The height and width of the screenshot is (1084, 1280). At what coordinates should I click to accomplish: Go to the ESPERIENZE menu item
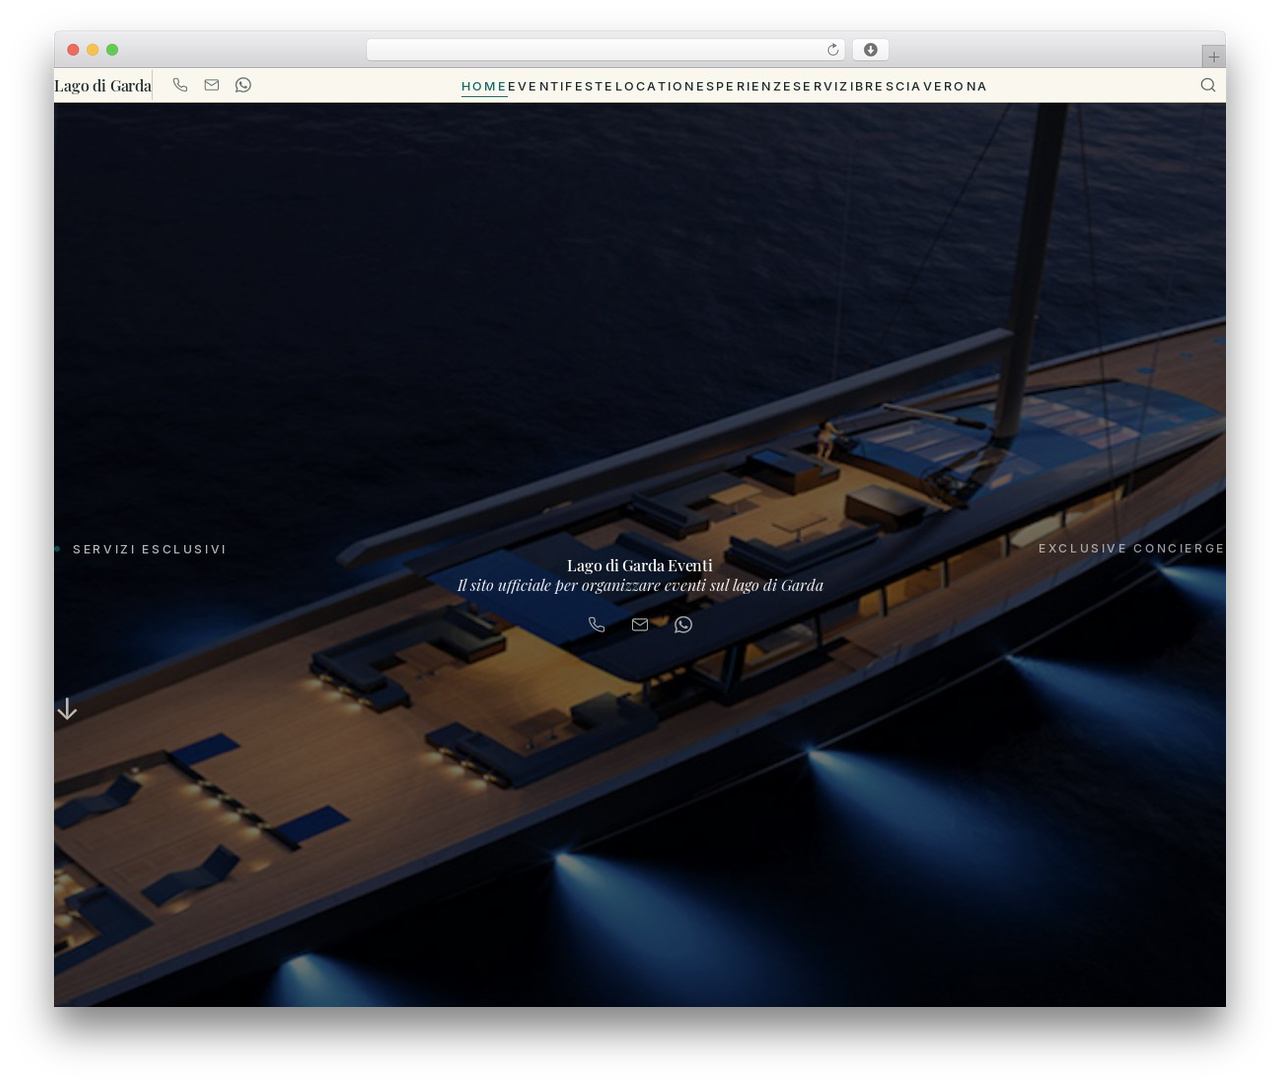click(x=745, y=86)
